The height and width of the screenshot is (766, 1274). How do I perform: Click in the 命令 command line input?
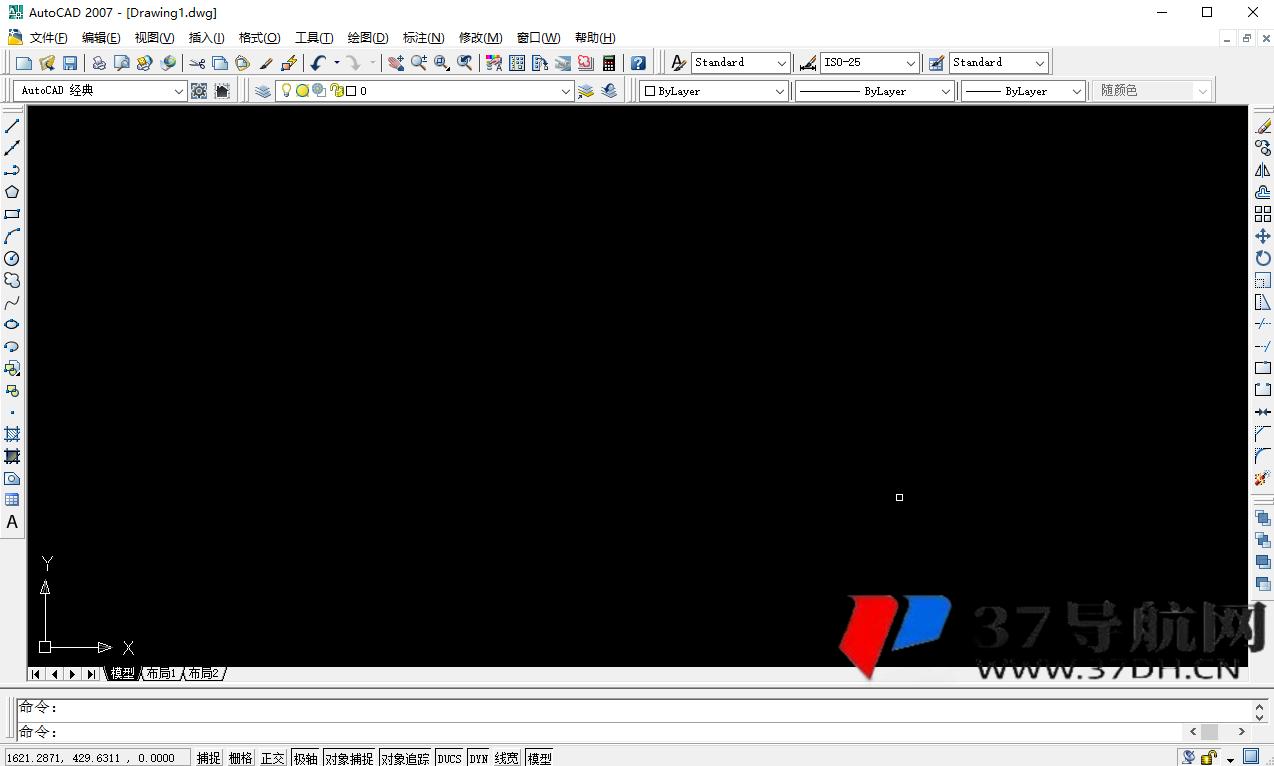tap(600, 732)
